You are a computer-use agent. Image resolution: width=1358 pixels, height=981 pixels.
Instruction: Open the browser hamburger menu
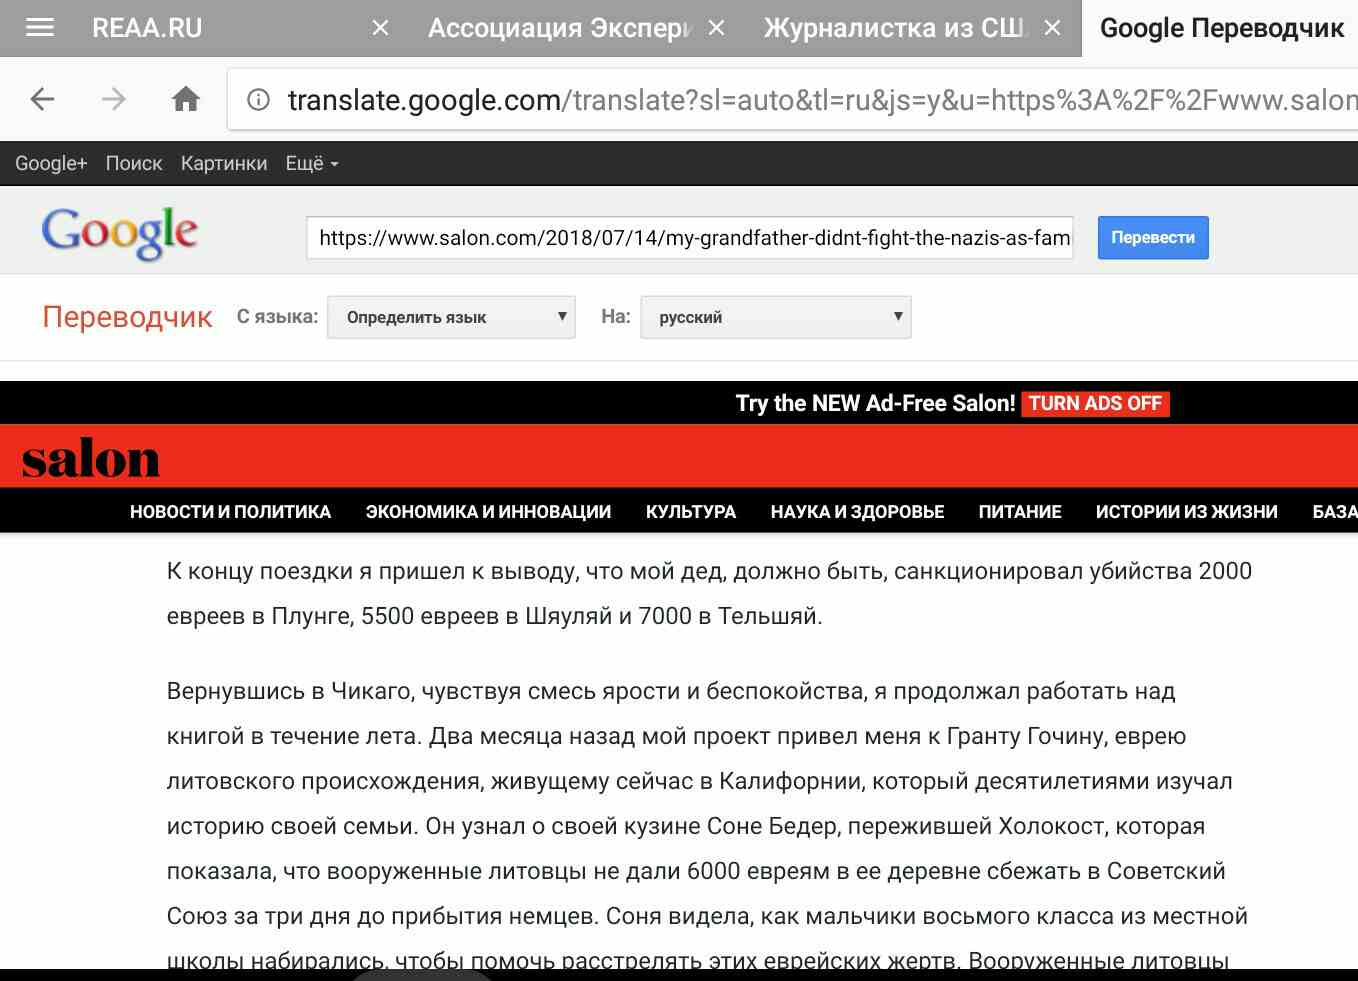(x=40, y=28)
